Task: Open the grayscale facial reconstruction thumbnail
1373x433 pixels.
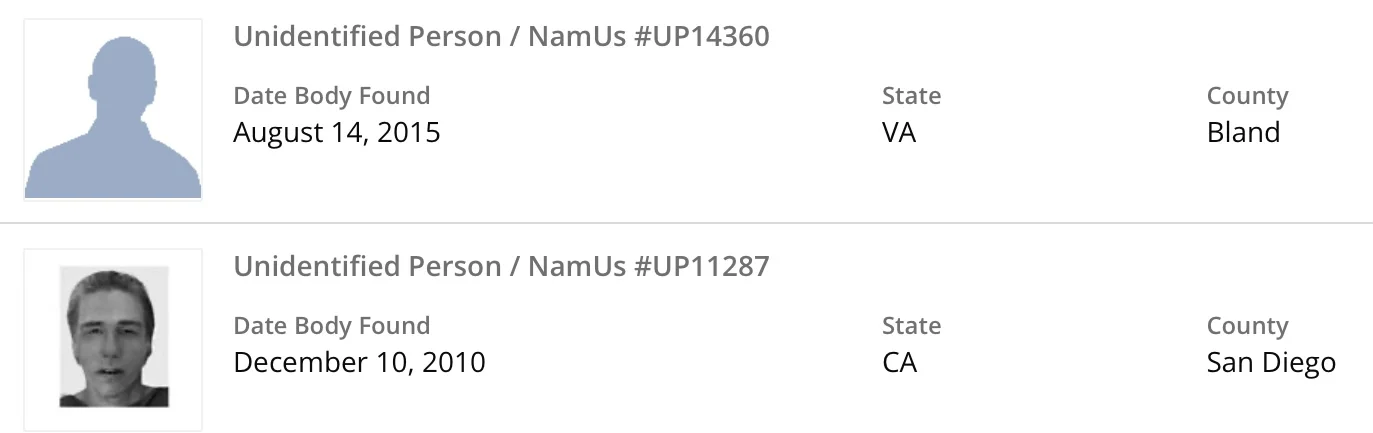Action: pyautogui.click(x=113, y=339)
